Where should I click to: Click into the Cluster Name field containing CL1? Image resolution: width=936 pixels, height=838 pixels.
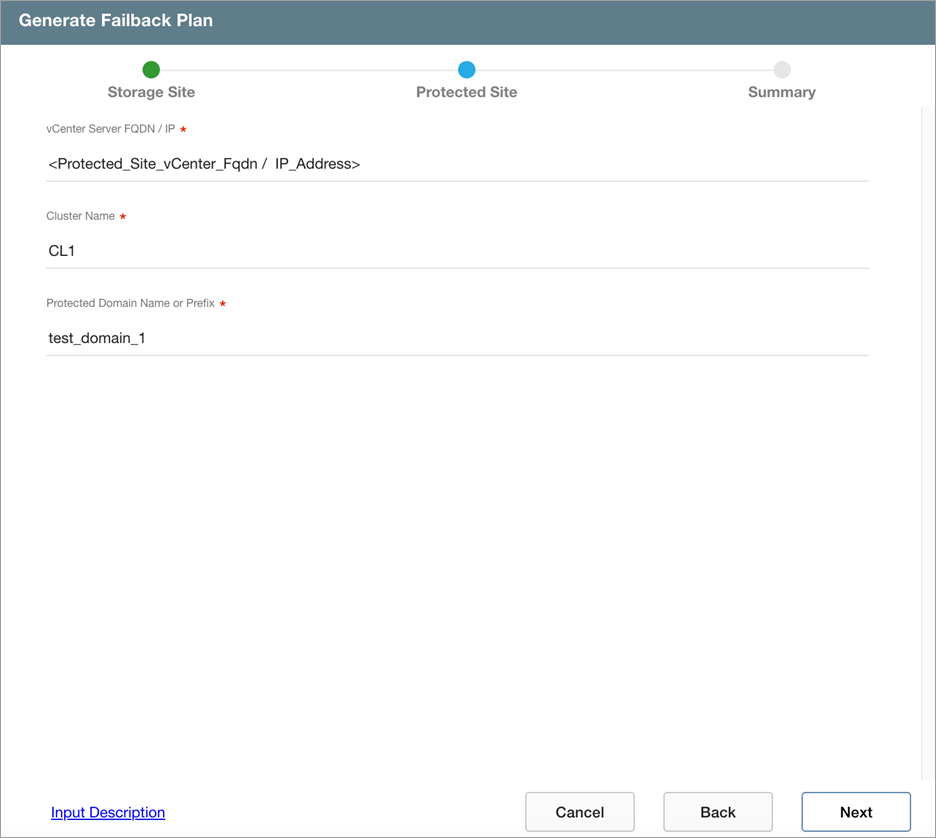pos(457,251)
